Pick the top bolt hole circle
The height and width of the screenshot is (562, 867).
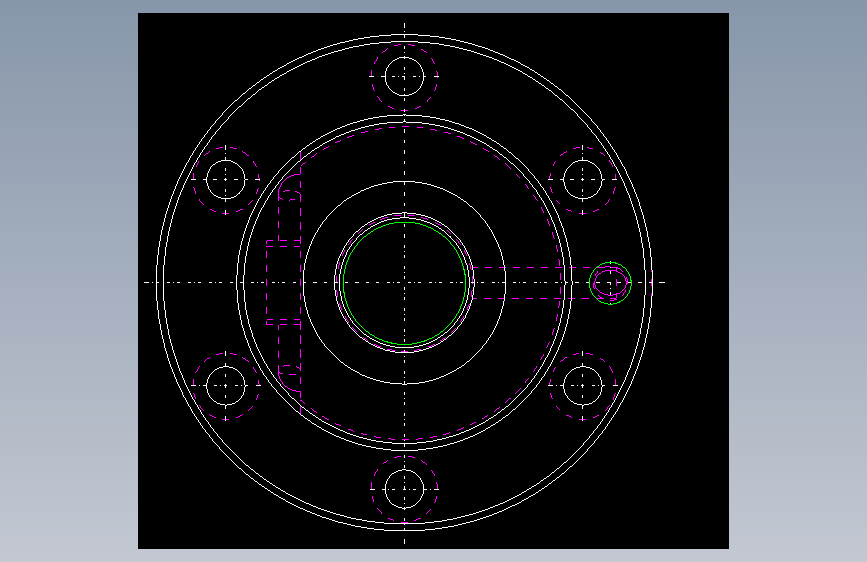click(x=405, y=76)
